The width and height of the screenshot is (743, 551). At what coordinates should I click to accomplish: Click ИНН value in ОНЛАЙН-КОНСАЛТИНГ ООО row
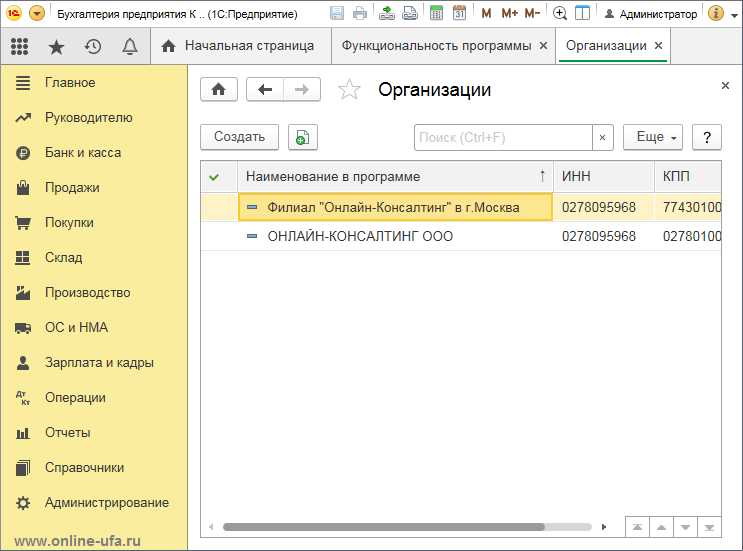tap(599, 236)
